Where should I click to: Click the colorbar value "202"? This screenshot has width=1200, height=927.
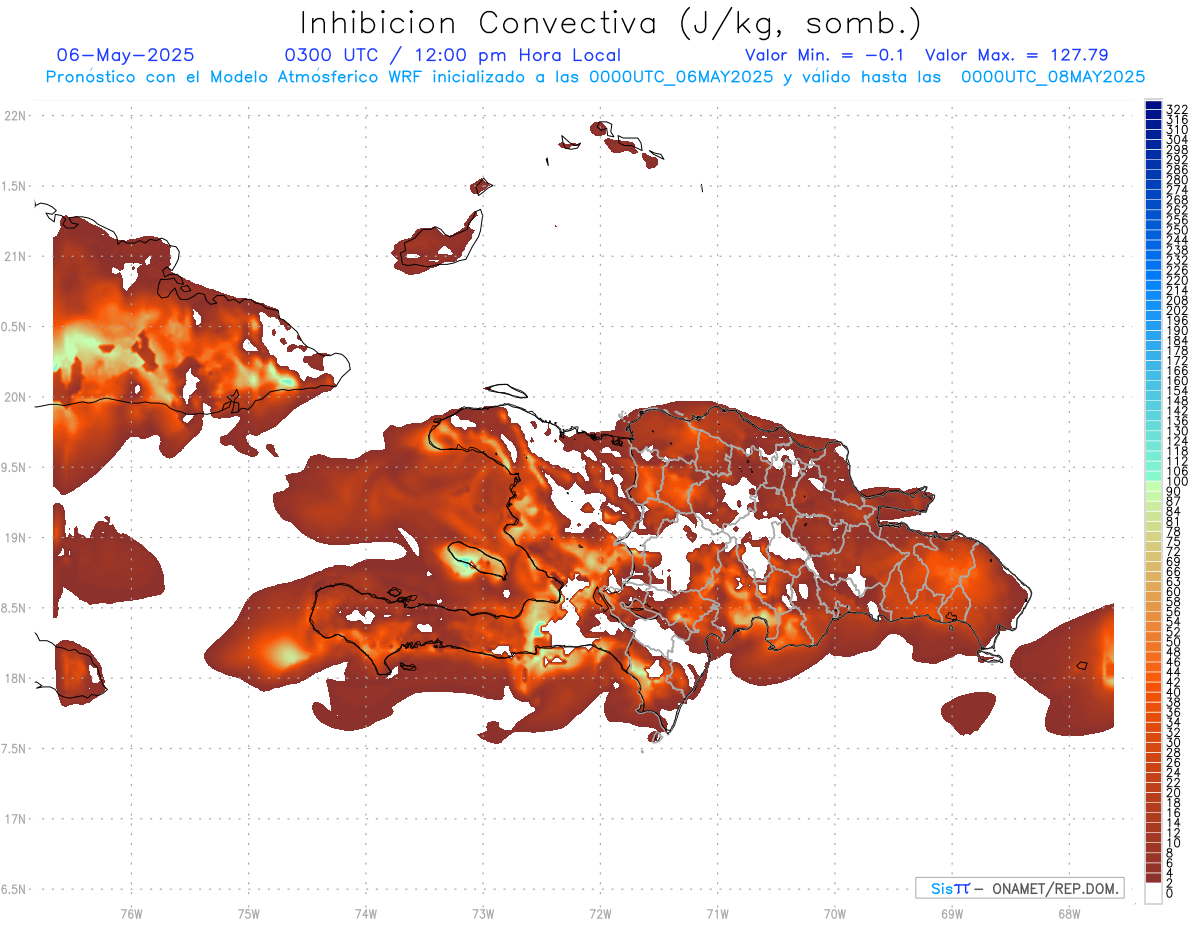pos(1176,310)
